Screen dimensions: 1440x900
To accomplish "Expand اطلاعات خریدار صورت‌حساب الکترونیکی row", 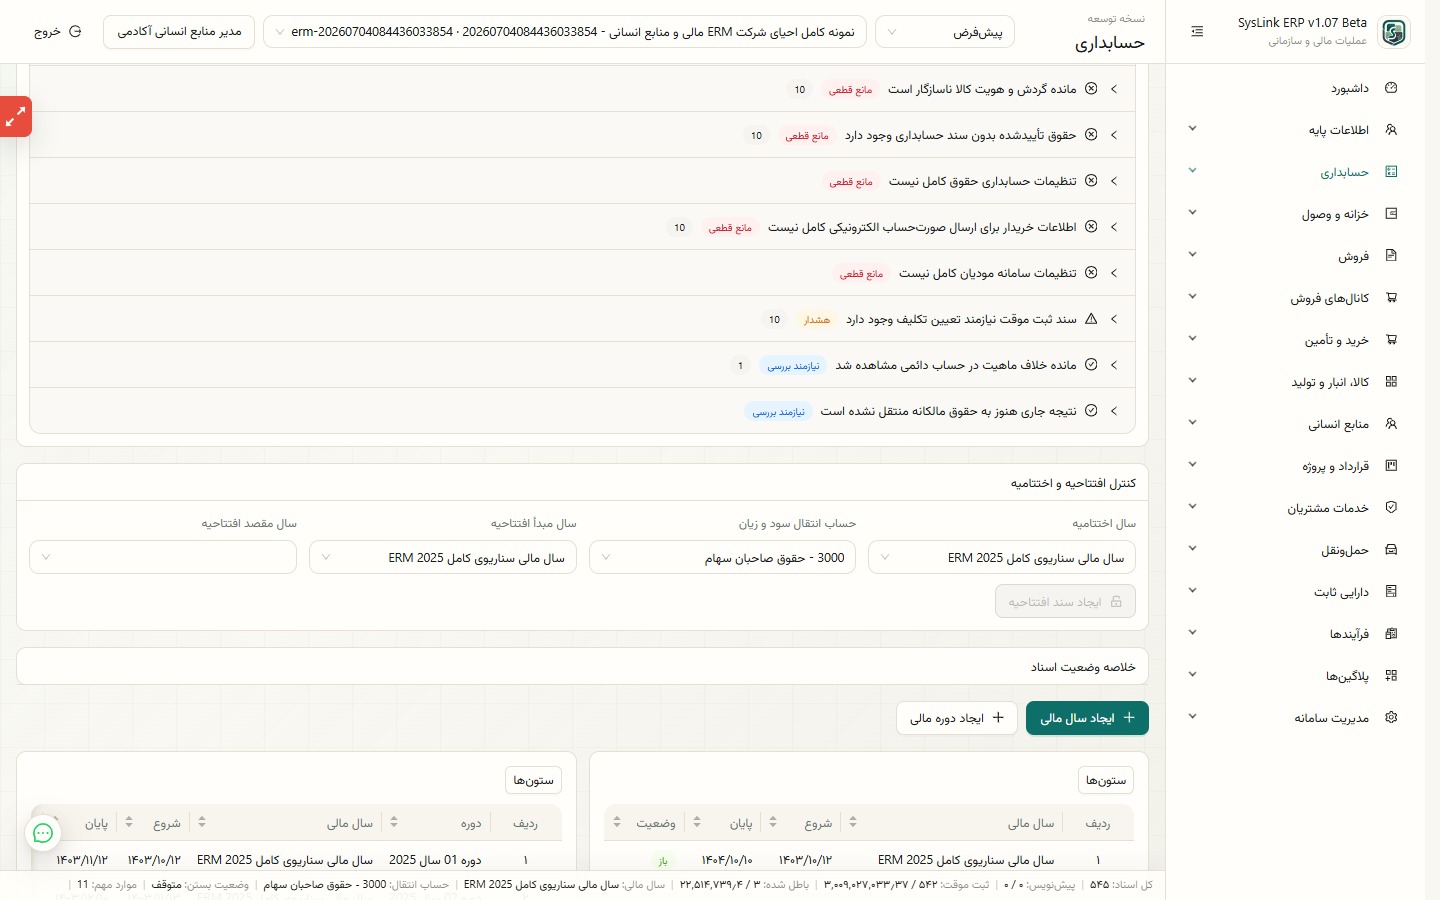I will [x=1114, y=227].
